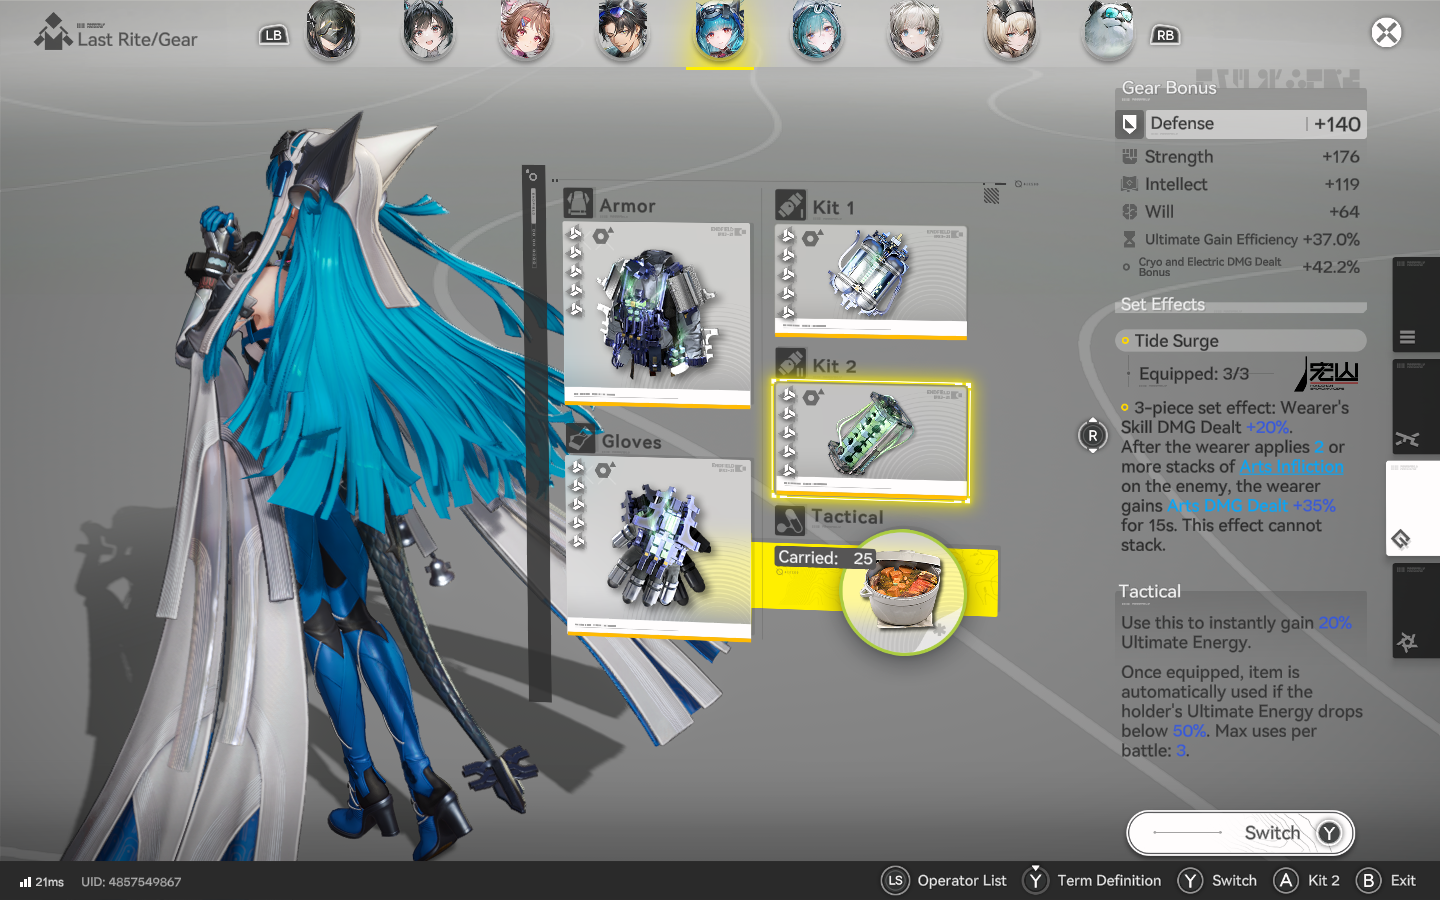1440x900 pixels.
Task: Click the Kit 1 slot type icon
Action: pyautogui.click(x=790, y=205)
